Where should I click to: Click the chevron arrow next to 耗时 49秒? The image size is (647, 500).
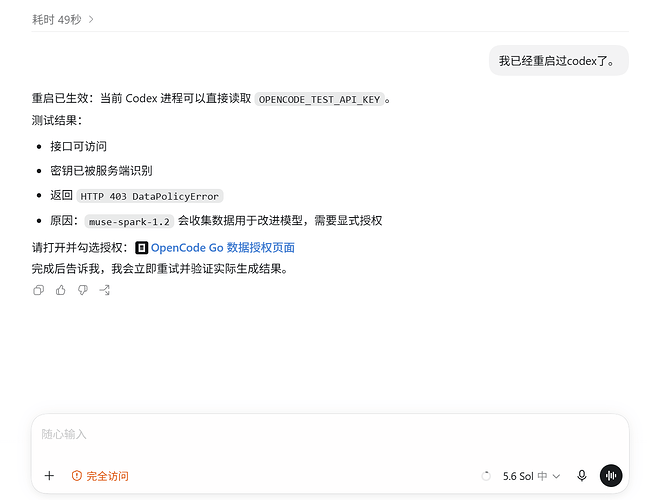pyautogui.click(x=91, y=19)
